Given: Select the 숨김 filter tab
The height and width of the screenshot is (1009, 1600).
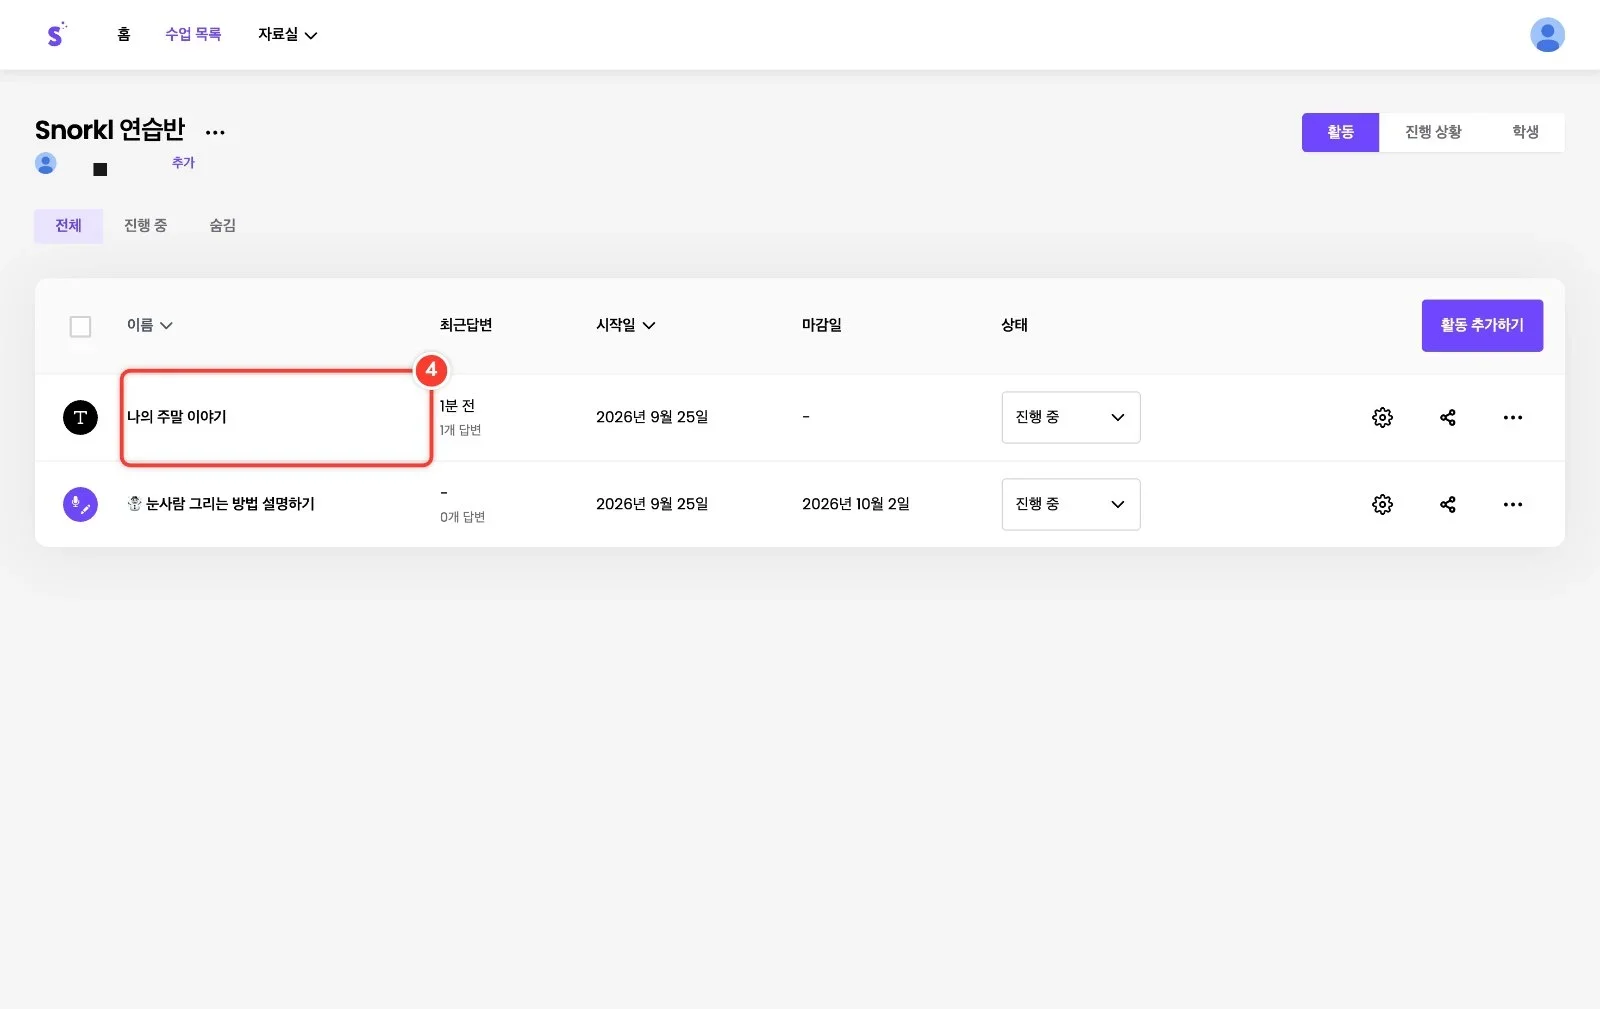Looking at the screenshot, I should 222,226.
